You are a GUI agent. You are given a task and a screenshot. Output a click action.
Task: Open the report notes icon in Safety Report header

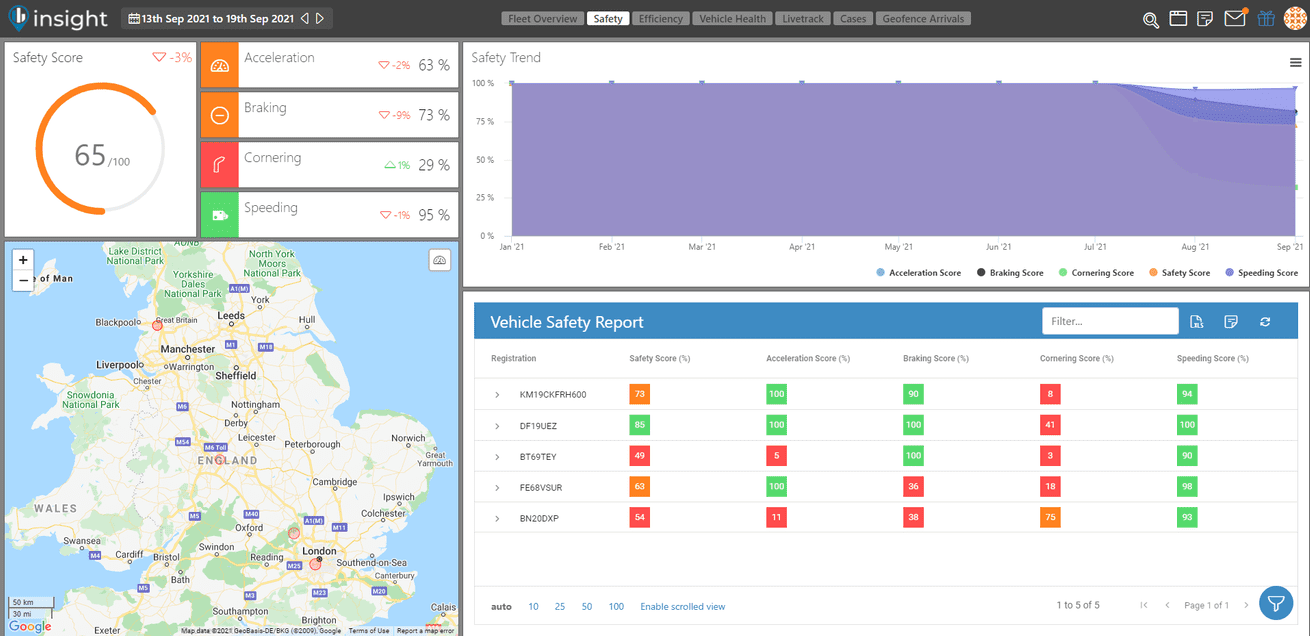tap(1231, 321)
